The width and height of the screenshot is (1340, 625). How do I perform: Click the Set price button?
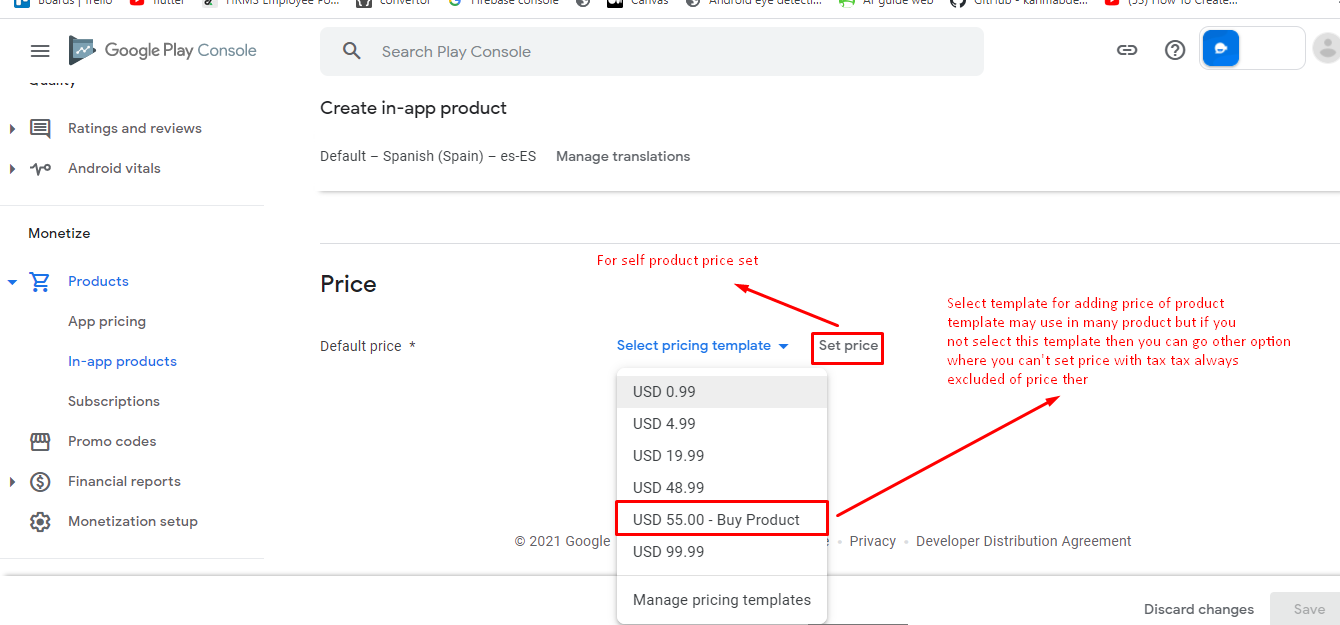coord(848,346)
